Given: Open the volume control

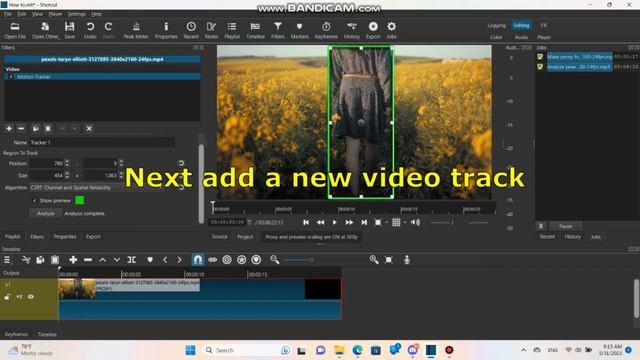Looking at the screenshot, I should coord(415,222).
